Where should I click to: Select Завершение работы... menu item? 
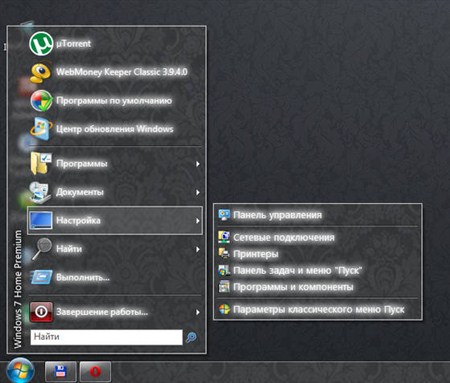[x=115, y=312]
